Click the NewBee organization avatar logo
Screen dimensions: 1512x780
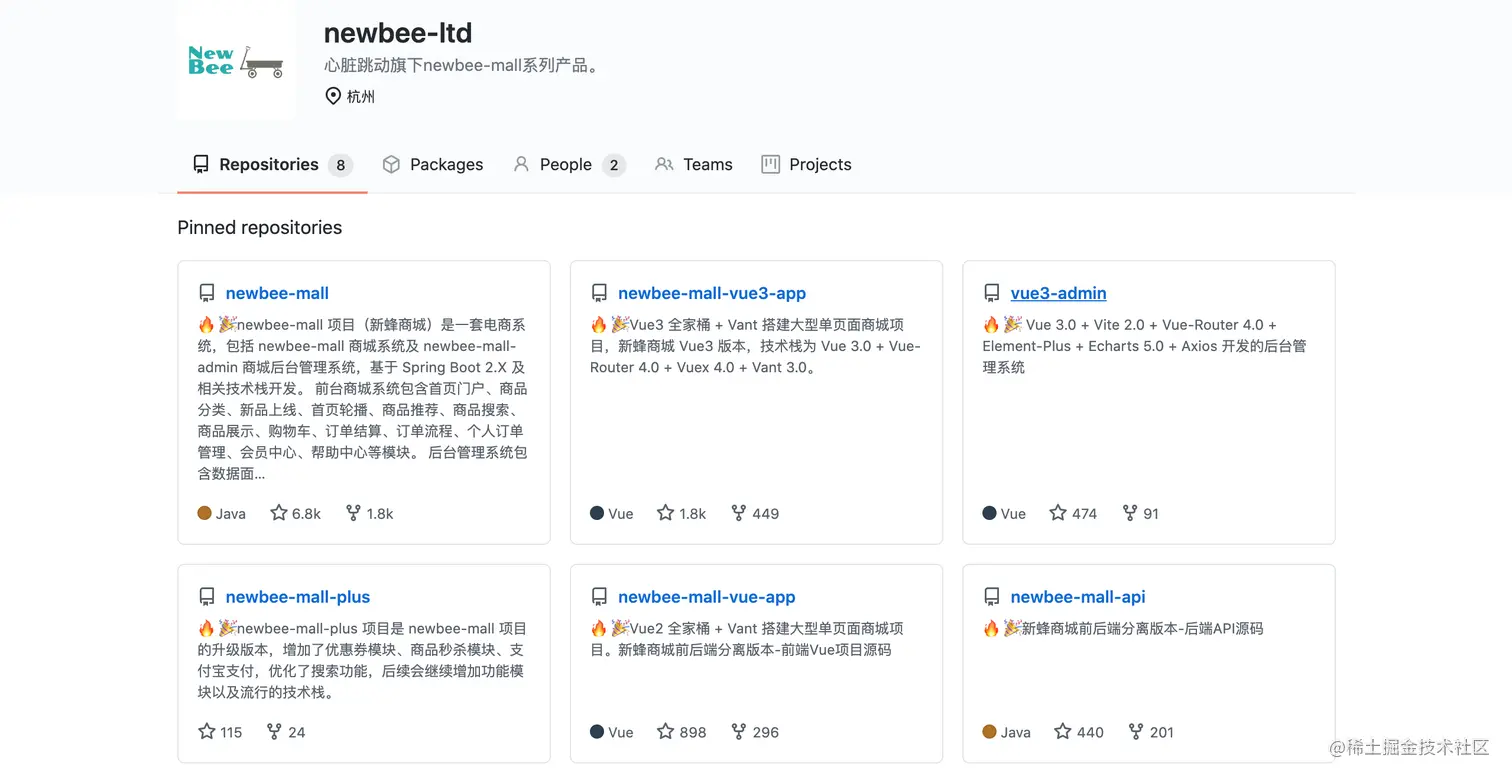pos(236,61)
